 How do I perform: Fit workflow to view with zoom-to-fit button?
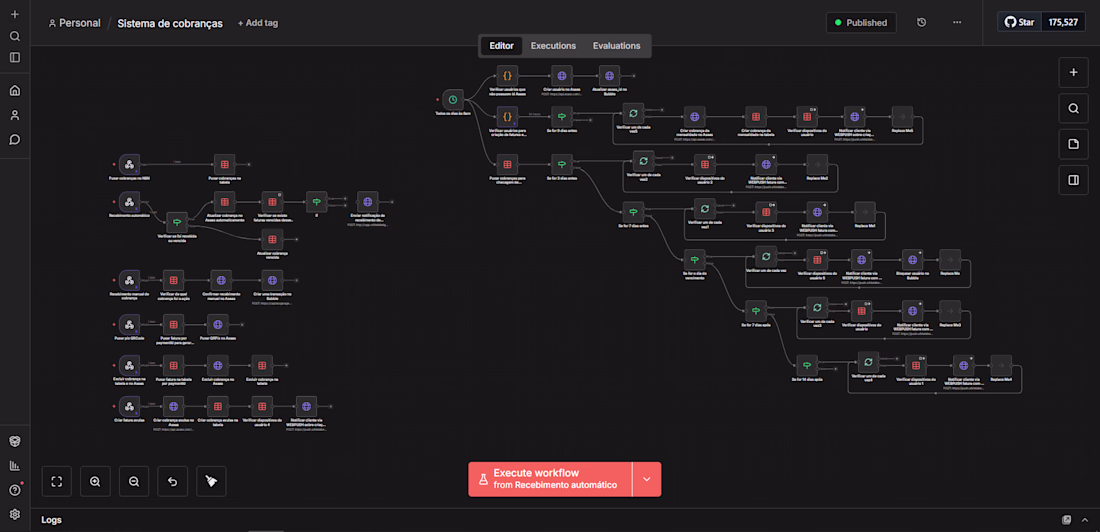pyautogui.click(x=57, y=481)
